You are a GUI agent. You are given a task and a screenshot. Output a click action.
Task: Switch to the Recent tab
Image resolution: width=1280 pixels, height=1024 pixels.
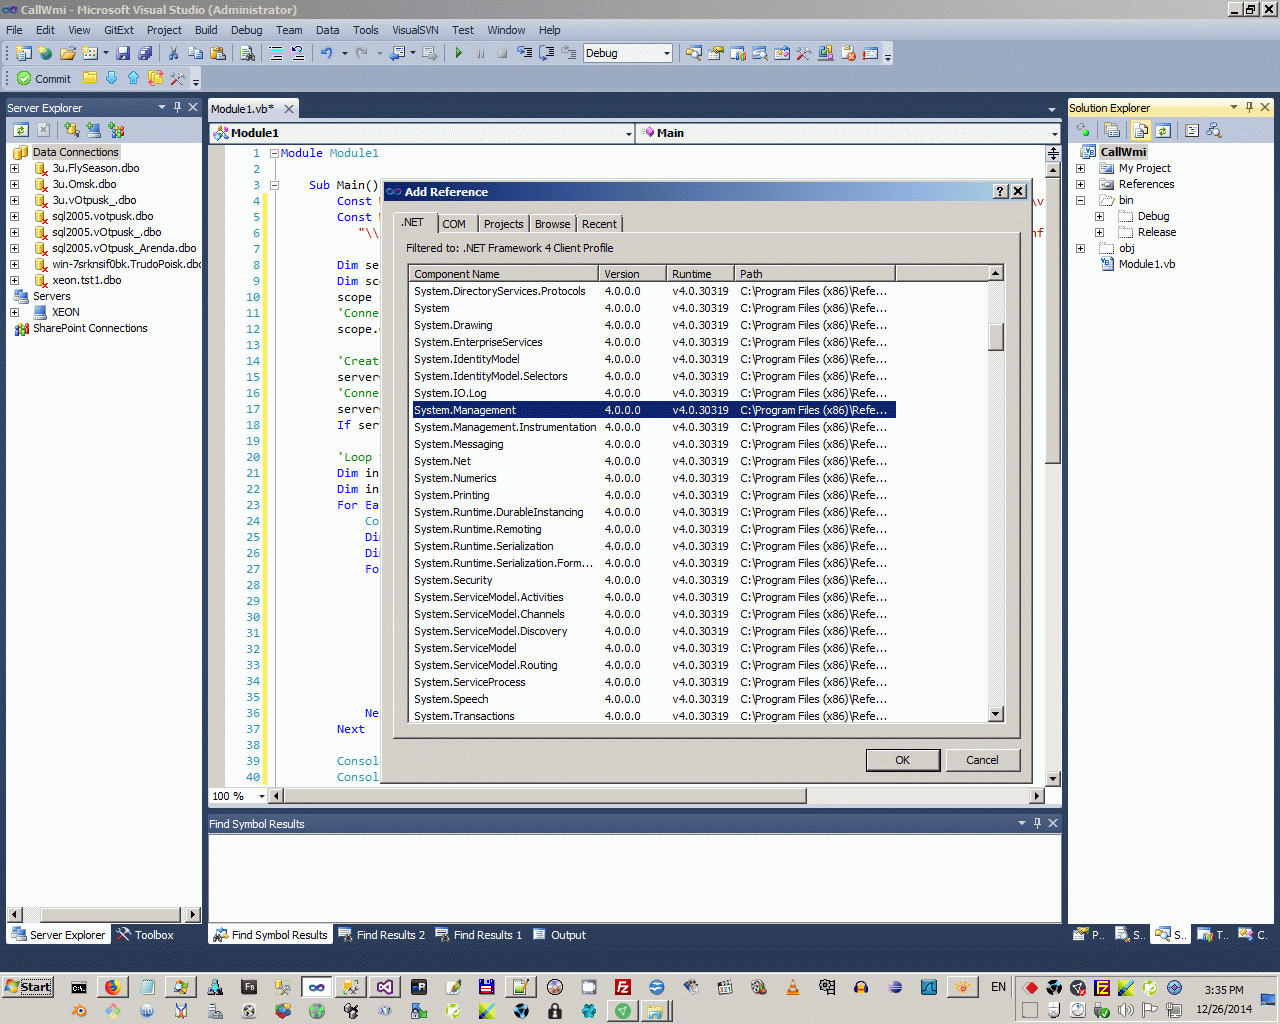[x=599, y=224]
